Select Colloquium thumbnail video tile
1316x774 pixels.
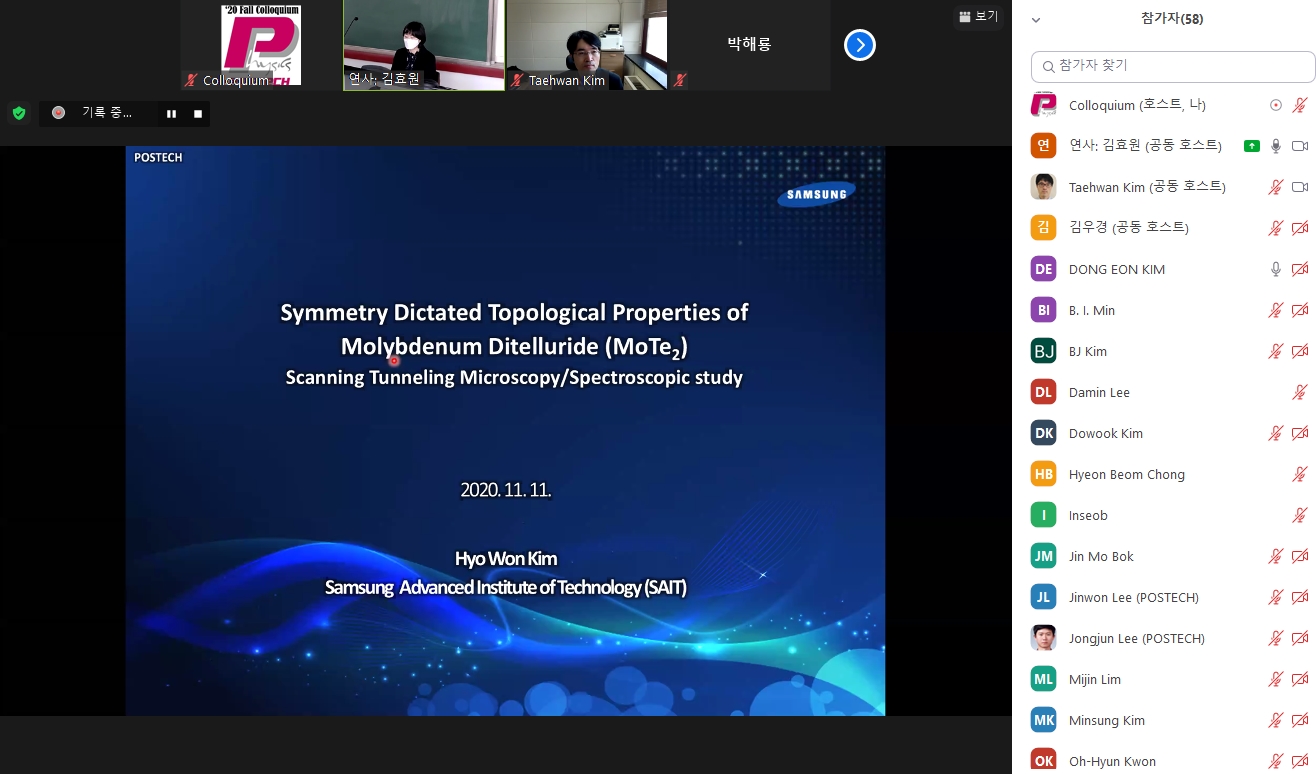click(x=261, y=45)
